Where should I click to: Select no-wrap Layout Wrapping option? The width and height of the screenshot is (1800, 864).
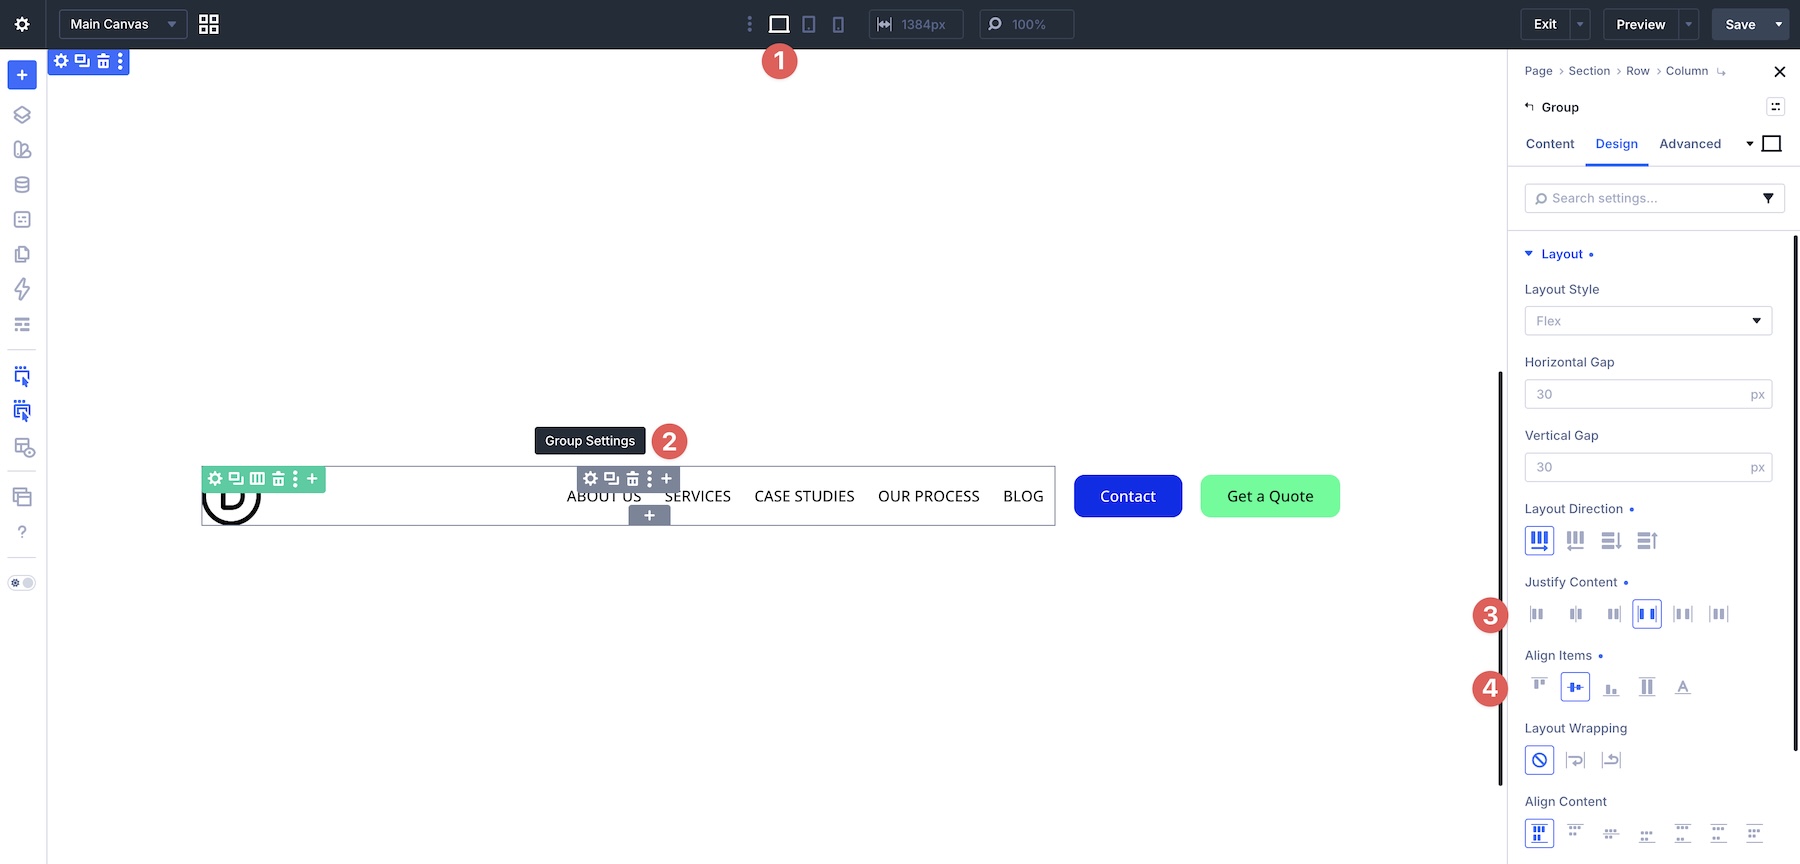[x=1539, y=760]
